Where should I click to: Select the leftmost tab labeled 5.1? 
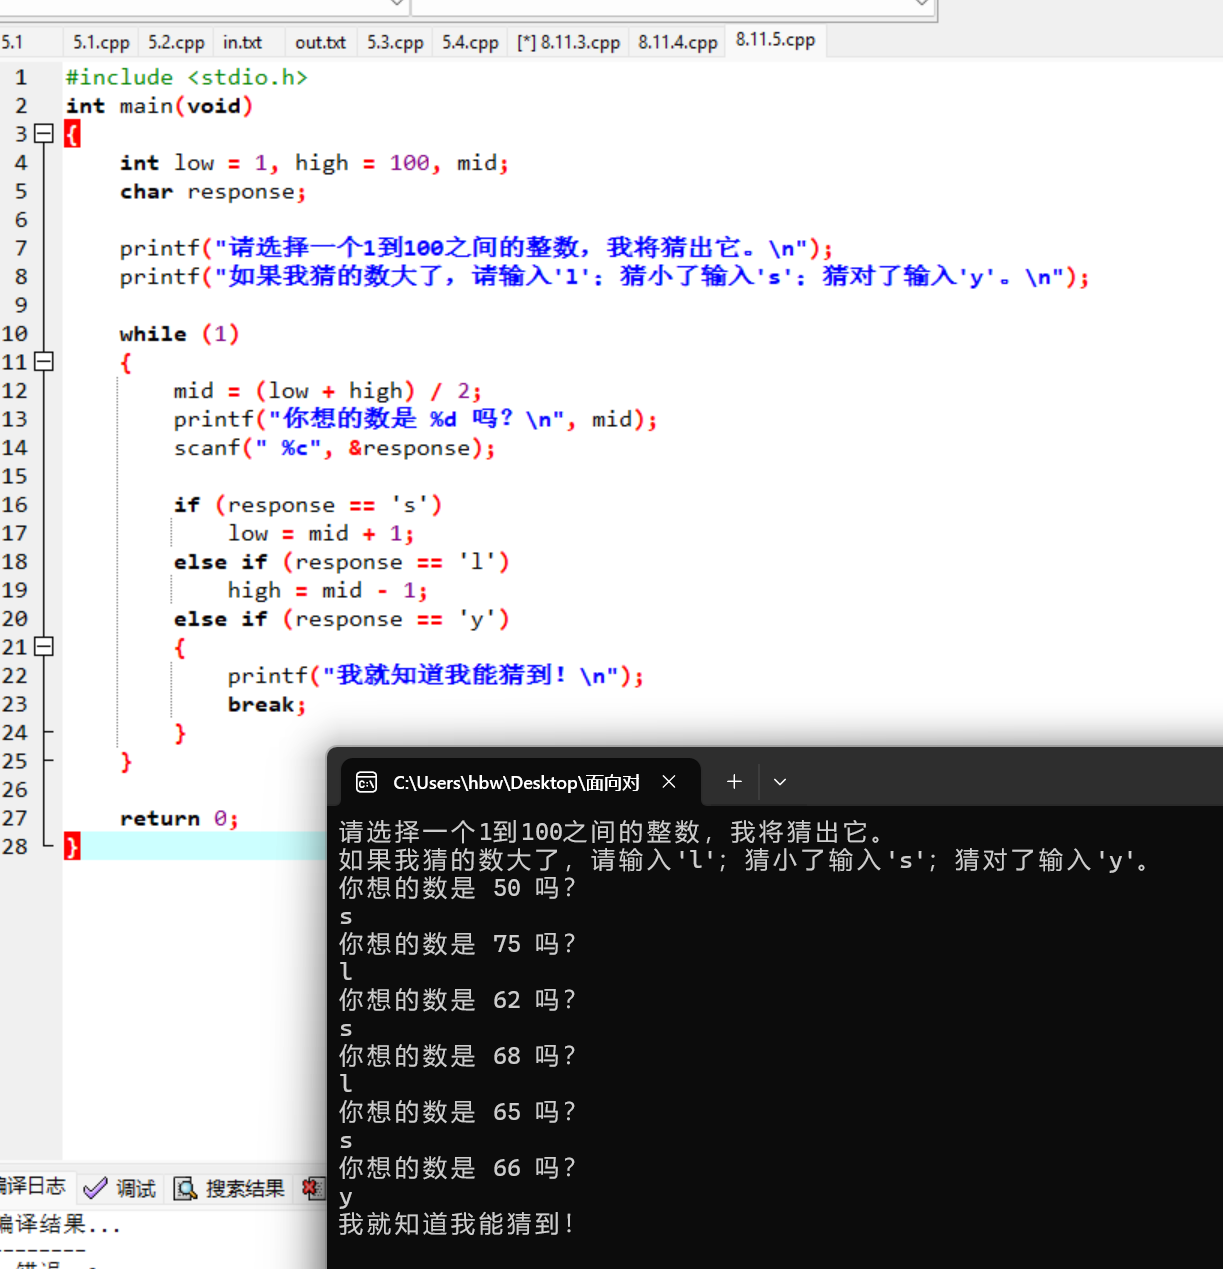tap(12, 42)
